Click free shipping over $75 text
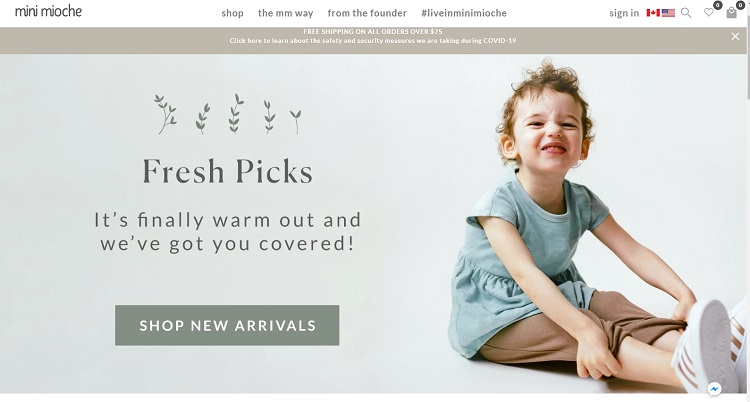This screenshot has width=750, height=402. [x=373, y=32]
